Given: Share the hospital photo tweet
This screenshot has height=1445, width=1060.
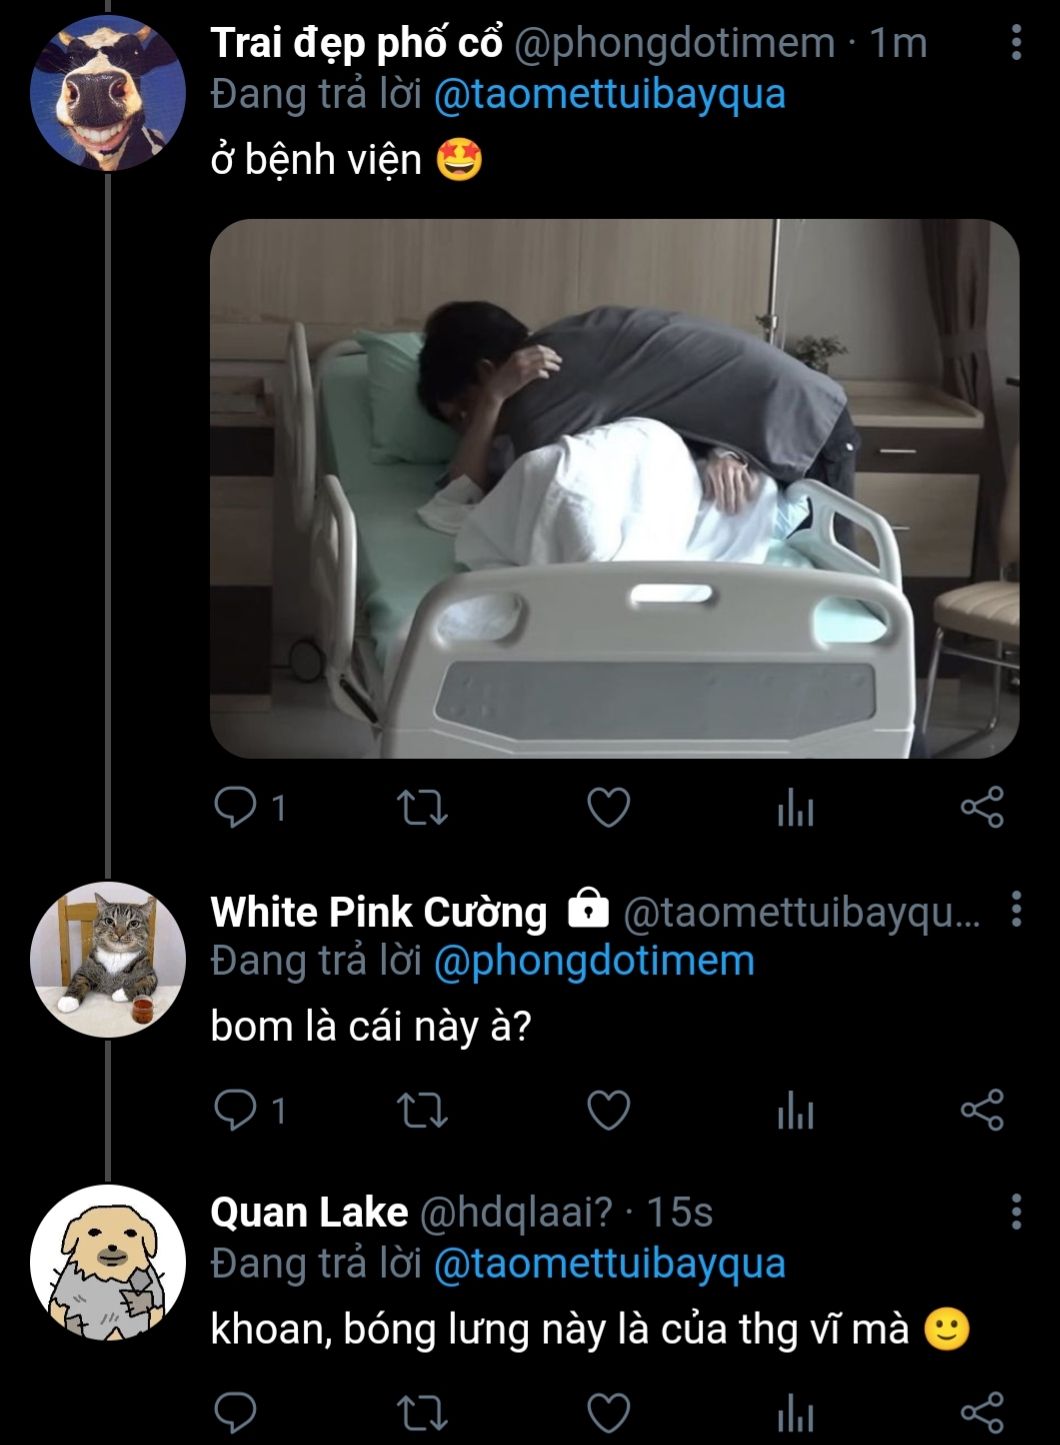Looking at the screenshot, I should pos(981,807).
